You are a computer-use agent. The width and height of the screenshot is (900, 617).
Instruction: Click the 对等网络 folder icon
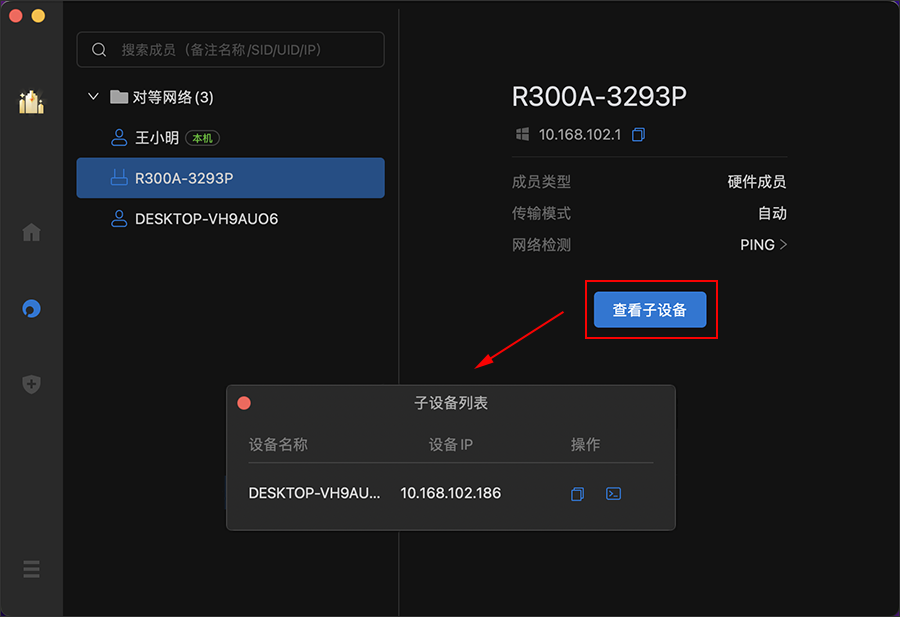119,97
